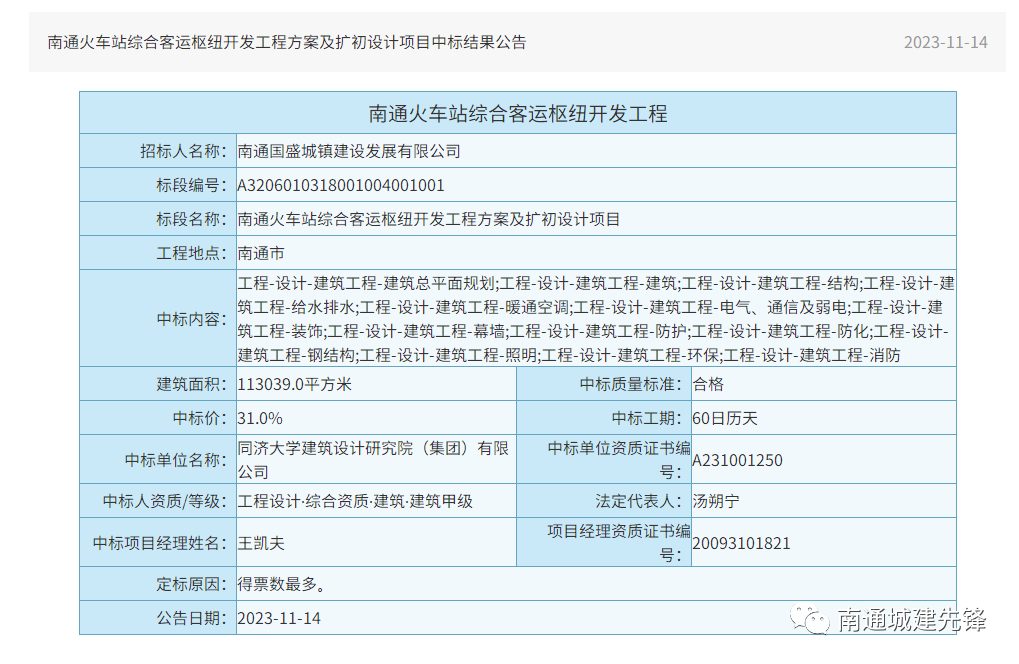1019x664 pixels.
Task: Click the announcement title at top
Action: coord(286,42)
